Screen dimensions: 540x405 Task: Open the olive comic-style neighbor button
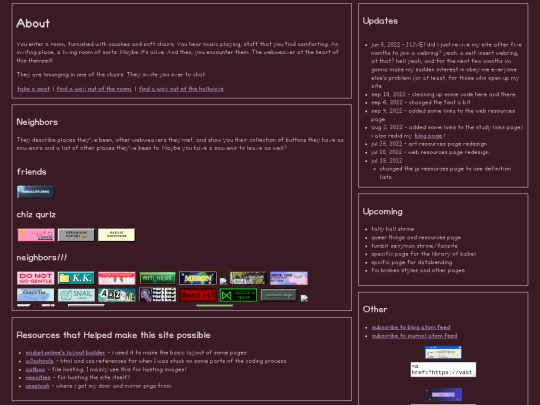coord(248,278)
